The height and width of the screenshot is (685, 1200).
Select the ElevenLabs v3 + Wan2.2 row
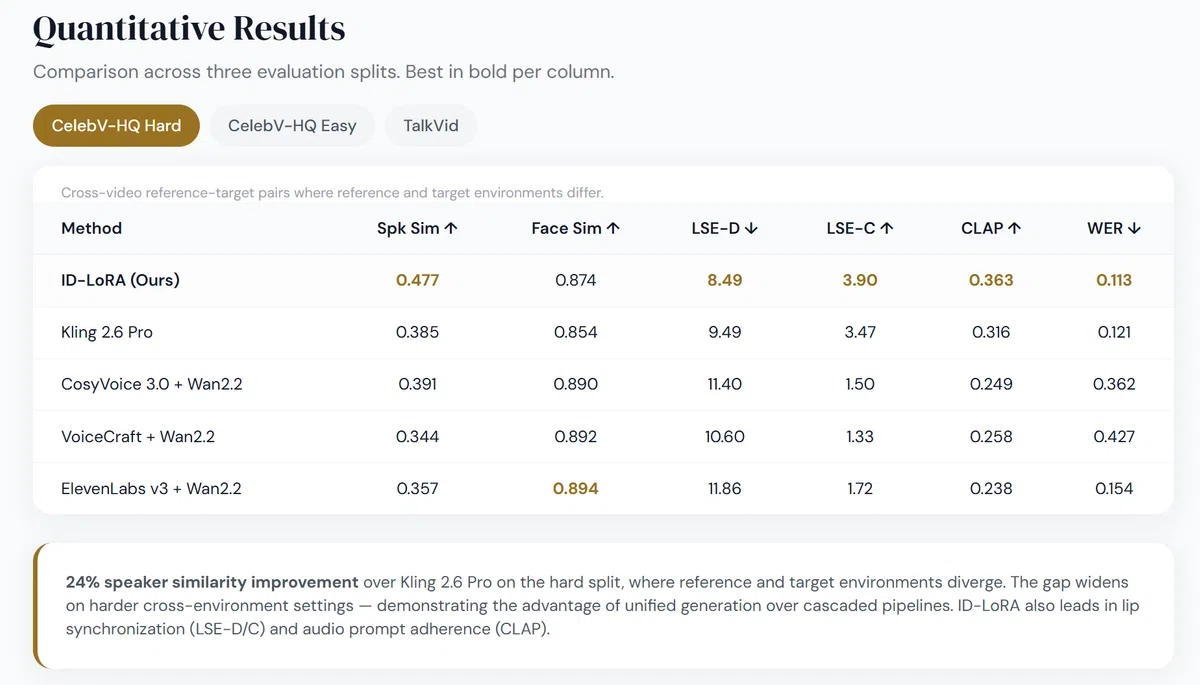point(603,488)
